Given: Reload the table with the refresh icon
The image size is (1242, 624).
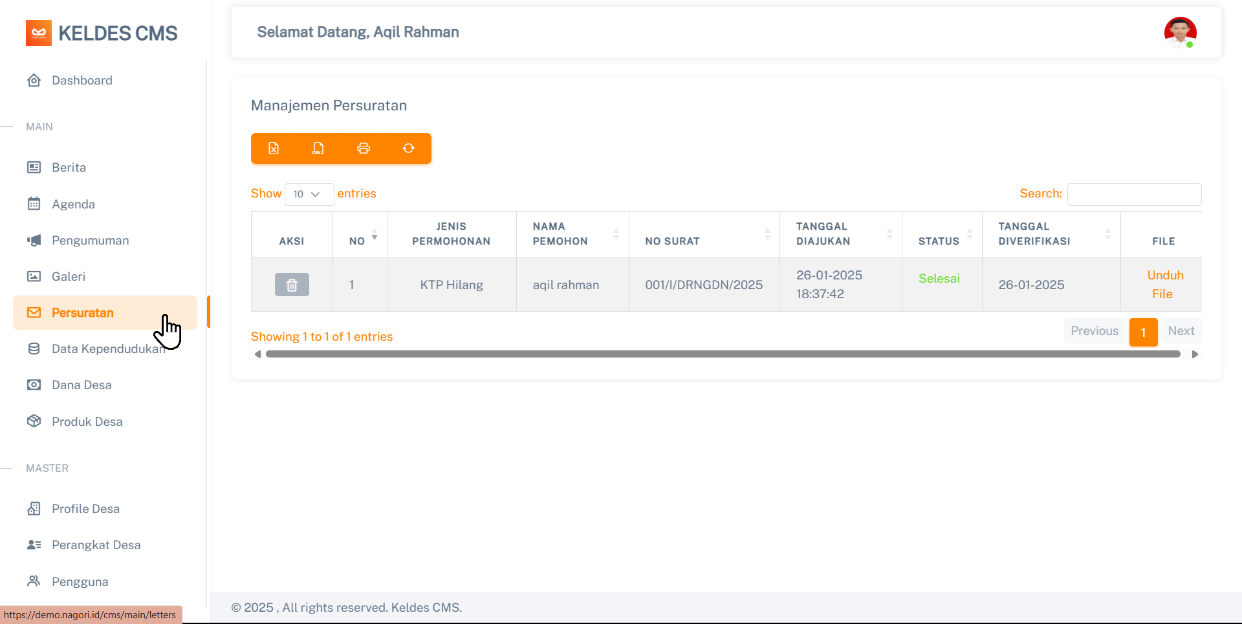Looking at the screenshot, I should pyautogui.click(x=408, y=148).
